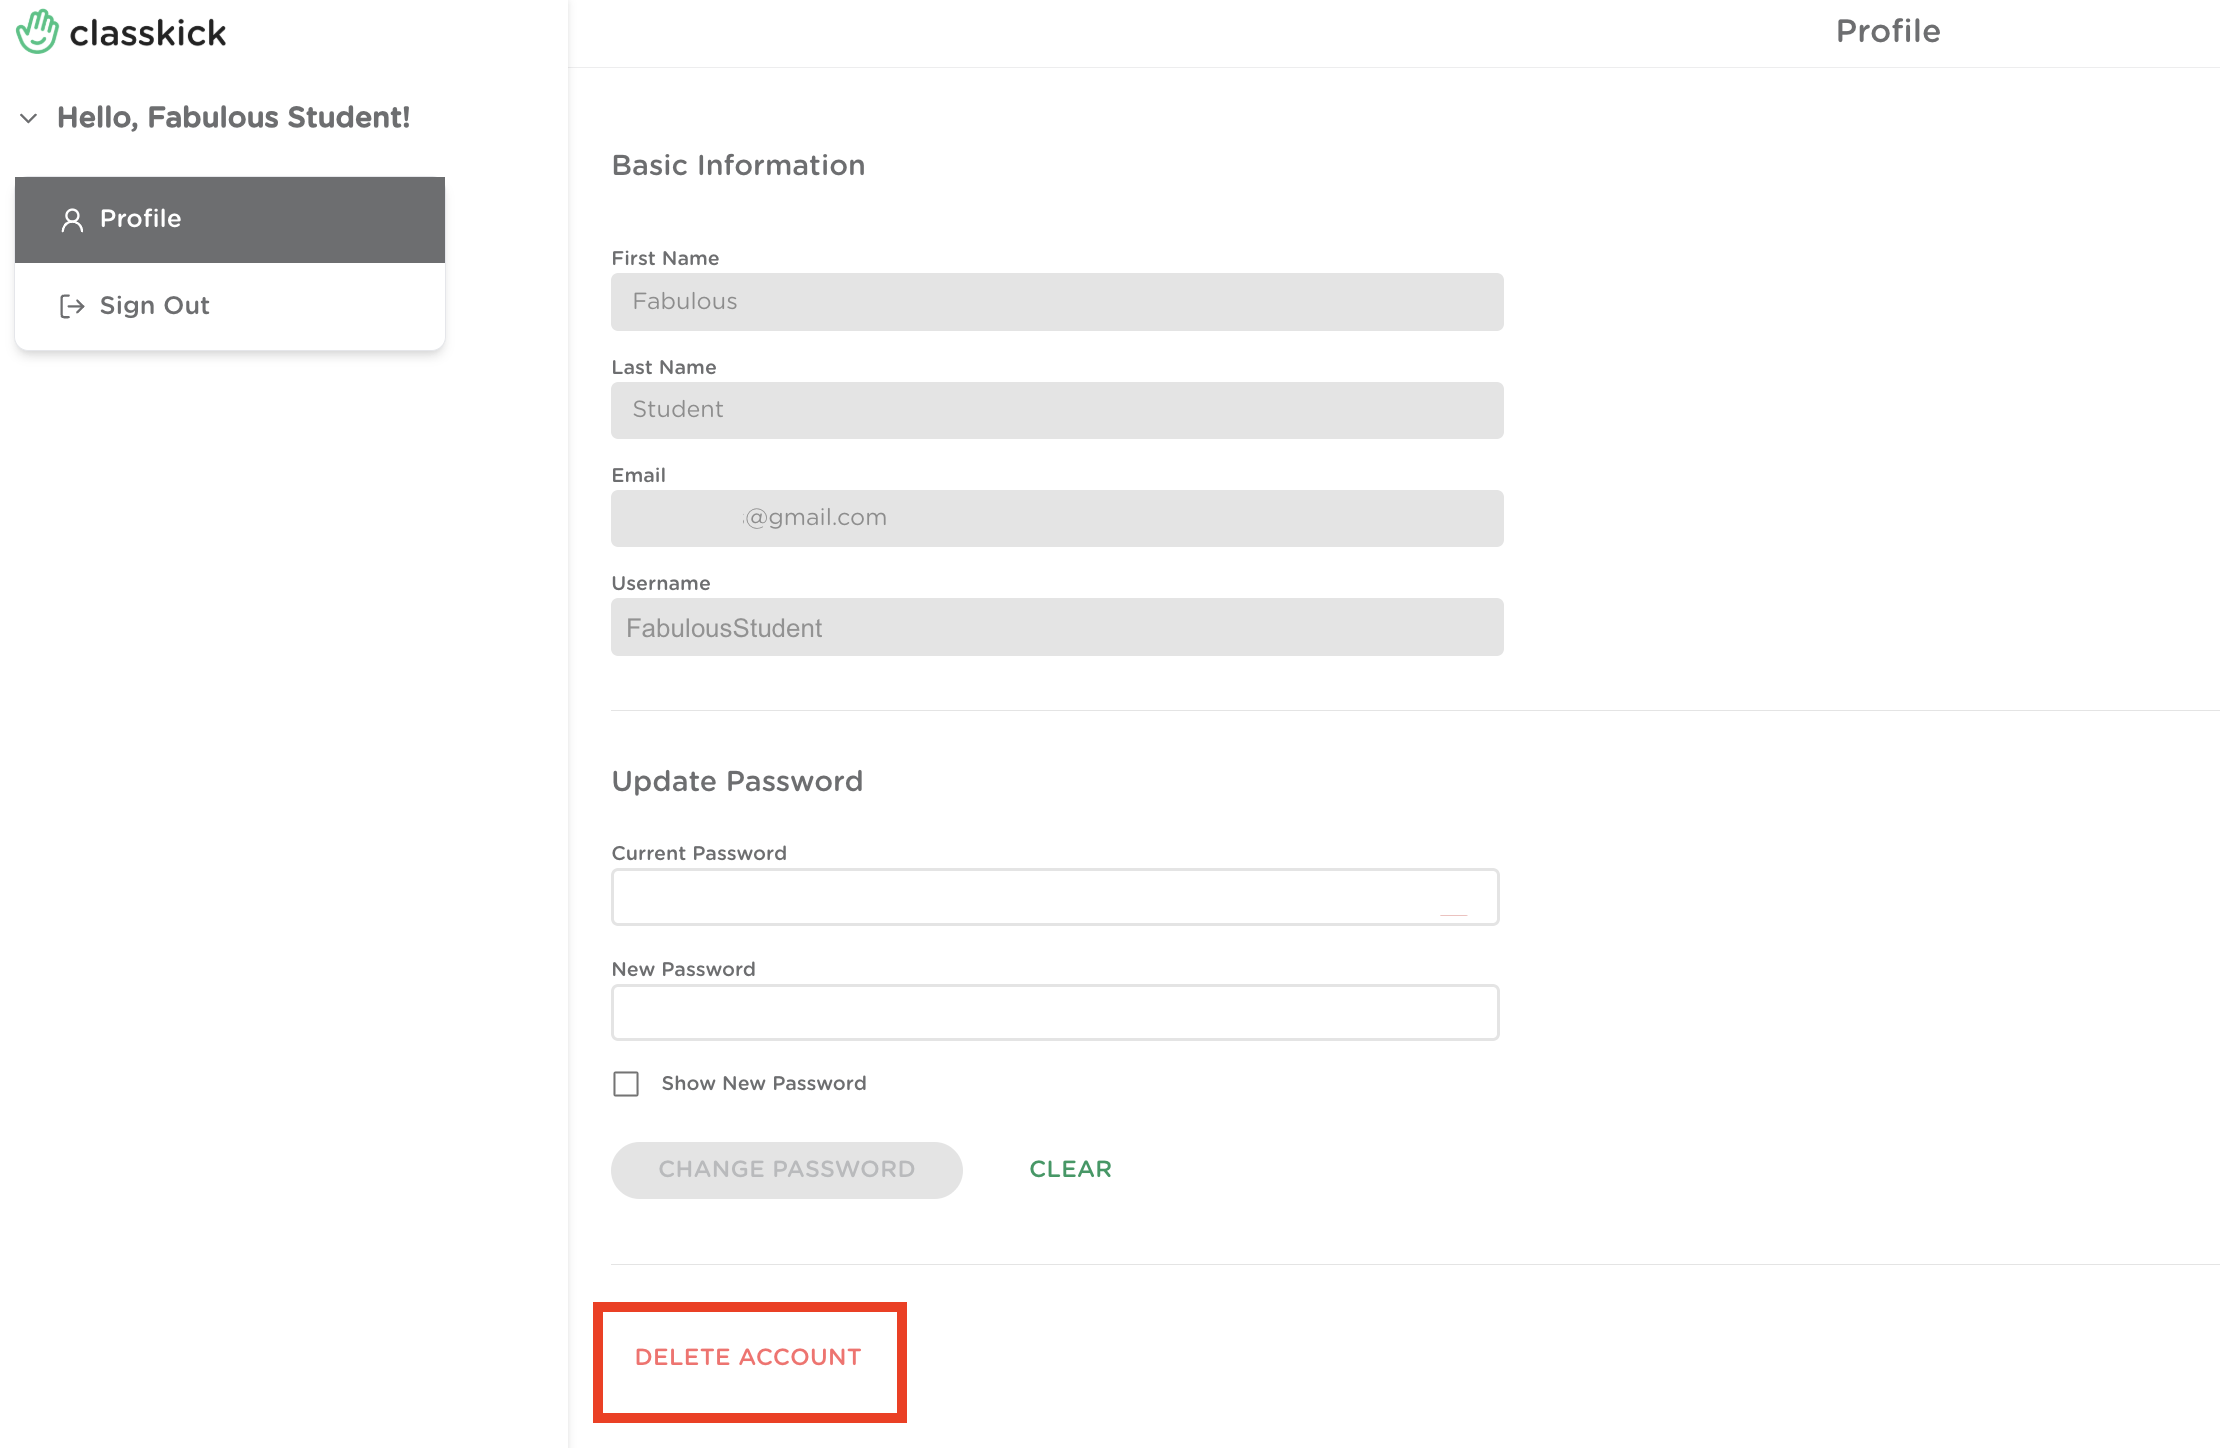
Task: Open the Profile menu item
Action: [230, 220]
